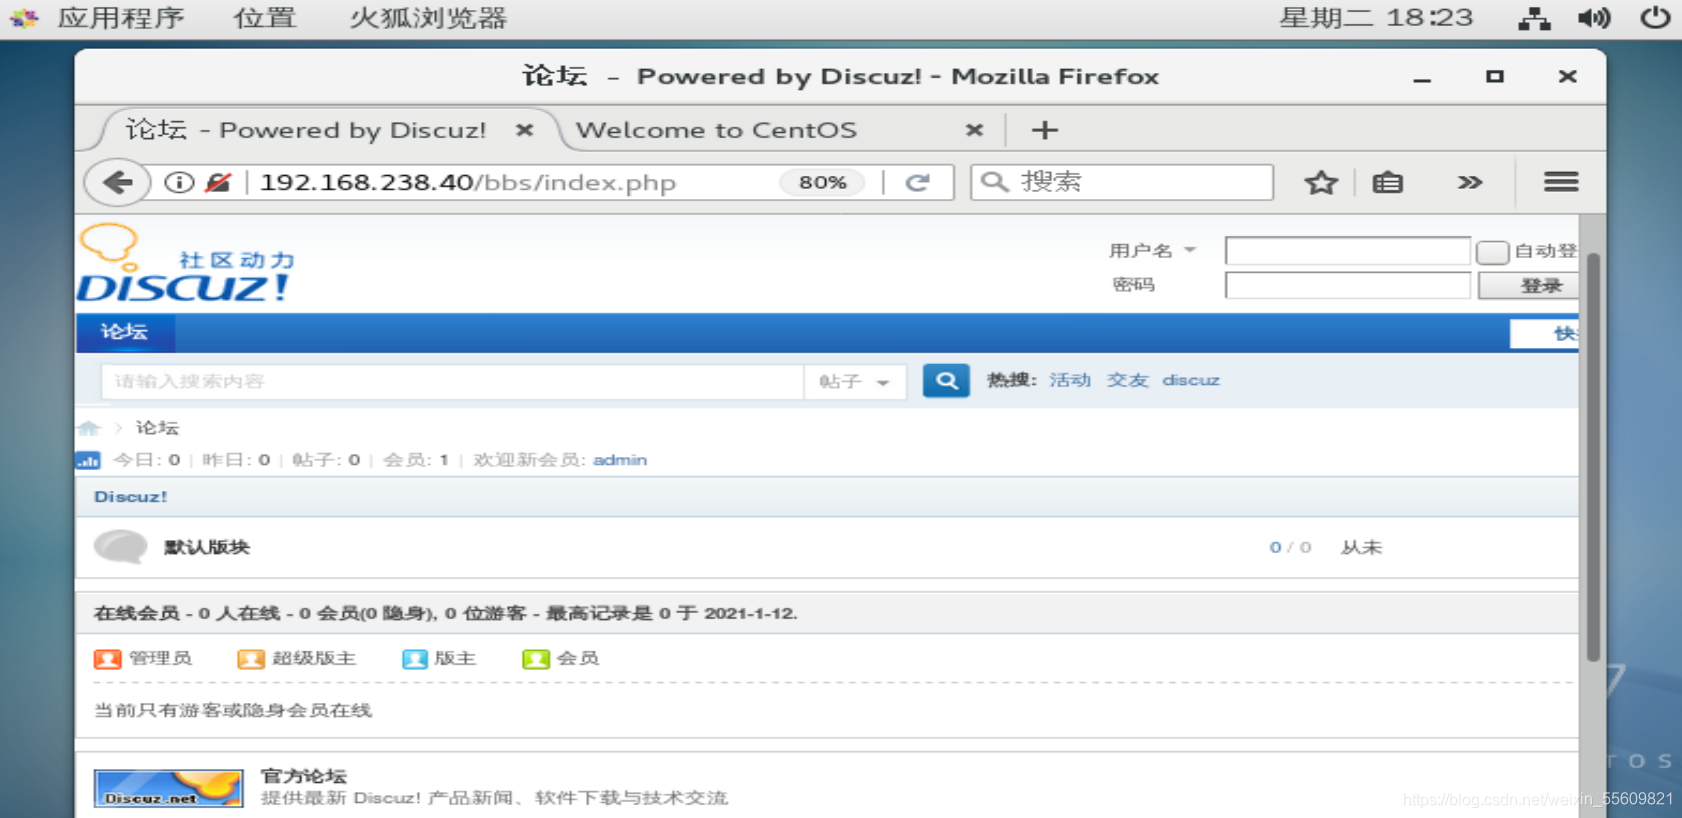Click the super moderator user icon
The width and height of the screenshot is (1682, 818).
pyautogui.click(x=250, y=659)
